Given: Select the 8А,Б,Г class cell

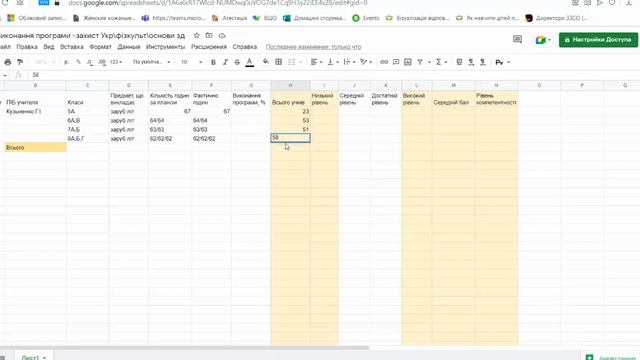Looking at the screenshot, I should coord(87,138).
